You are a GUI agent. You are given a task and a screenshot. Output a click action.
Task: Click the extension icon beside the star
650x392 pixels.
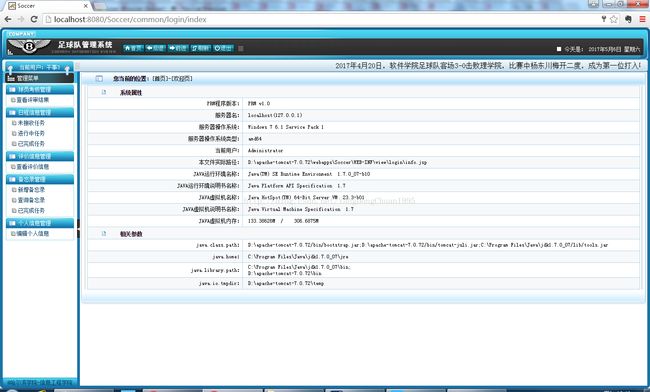(628, 19)
